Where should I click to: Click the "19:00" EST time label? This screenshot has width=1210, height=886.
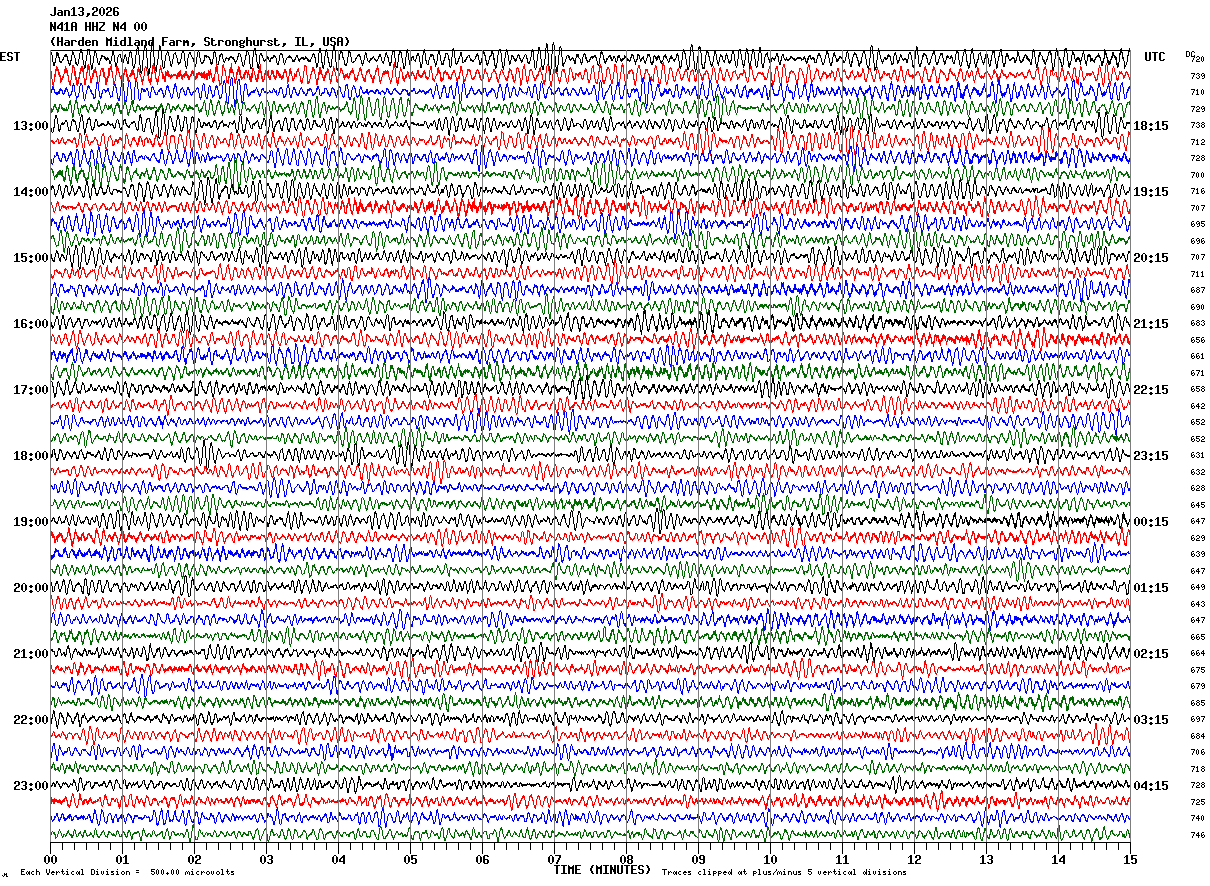pos(30,522)
